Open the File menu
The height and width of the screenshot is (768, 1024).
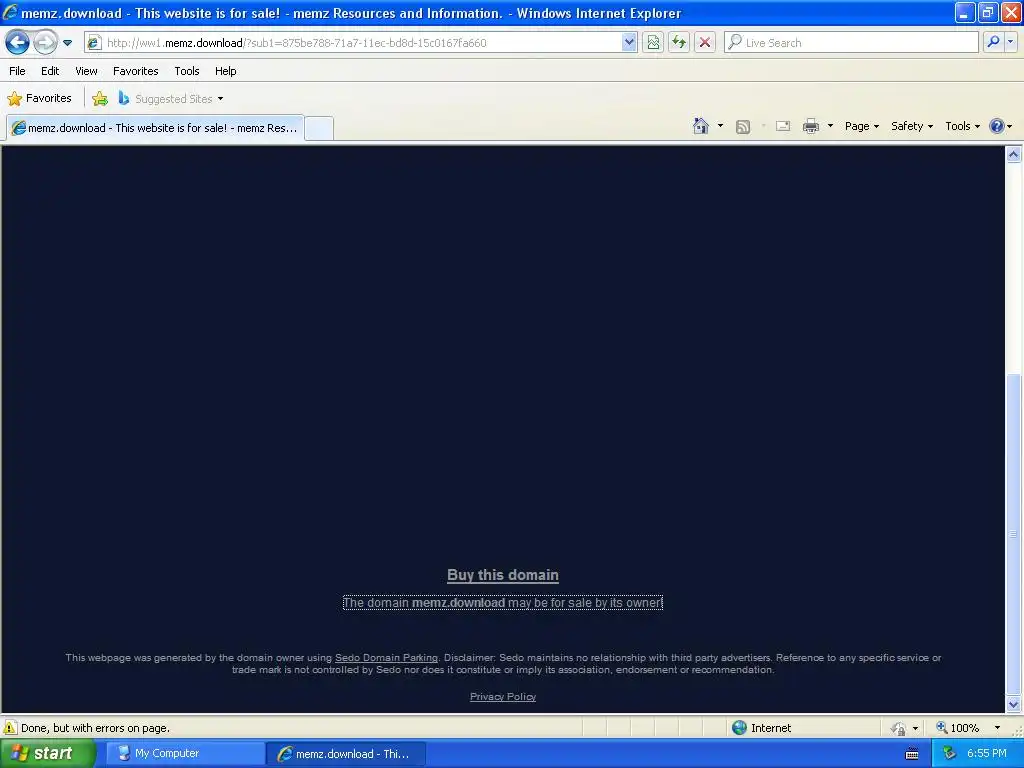tap(17, 71)
